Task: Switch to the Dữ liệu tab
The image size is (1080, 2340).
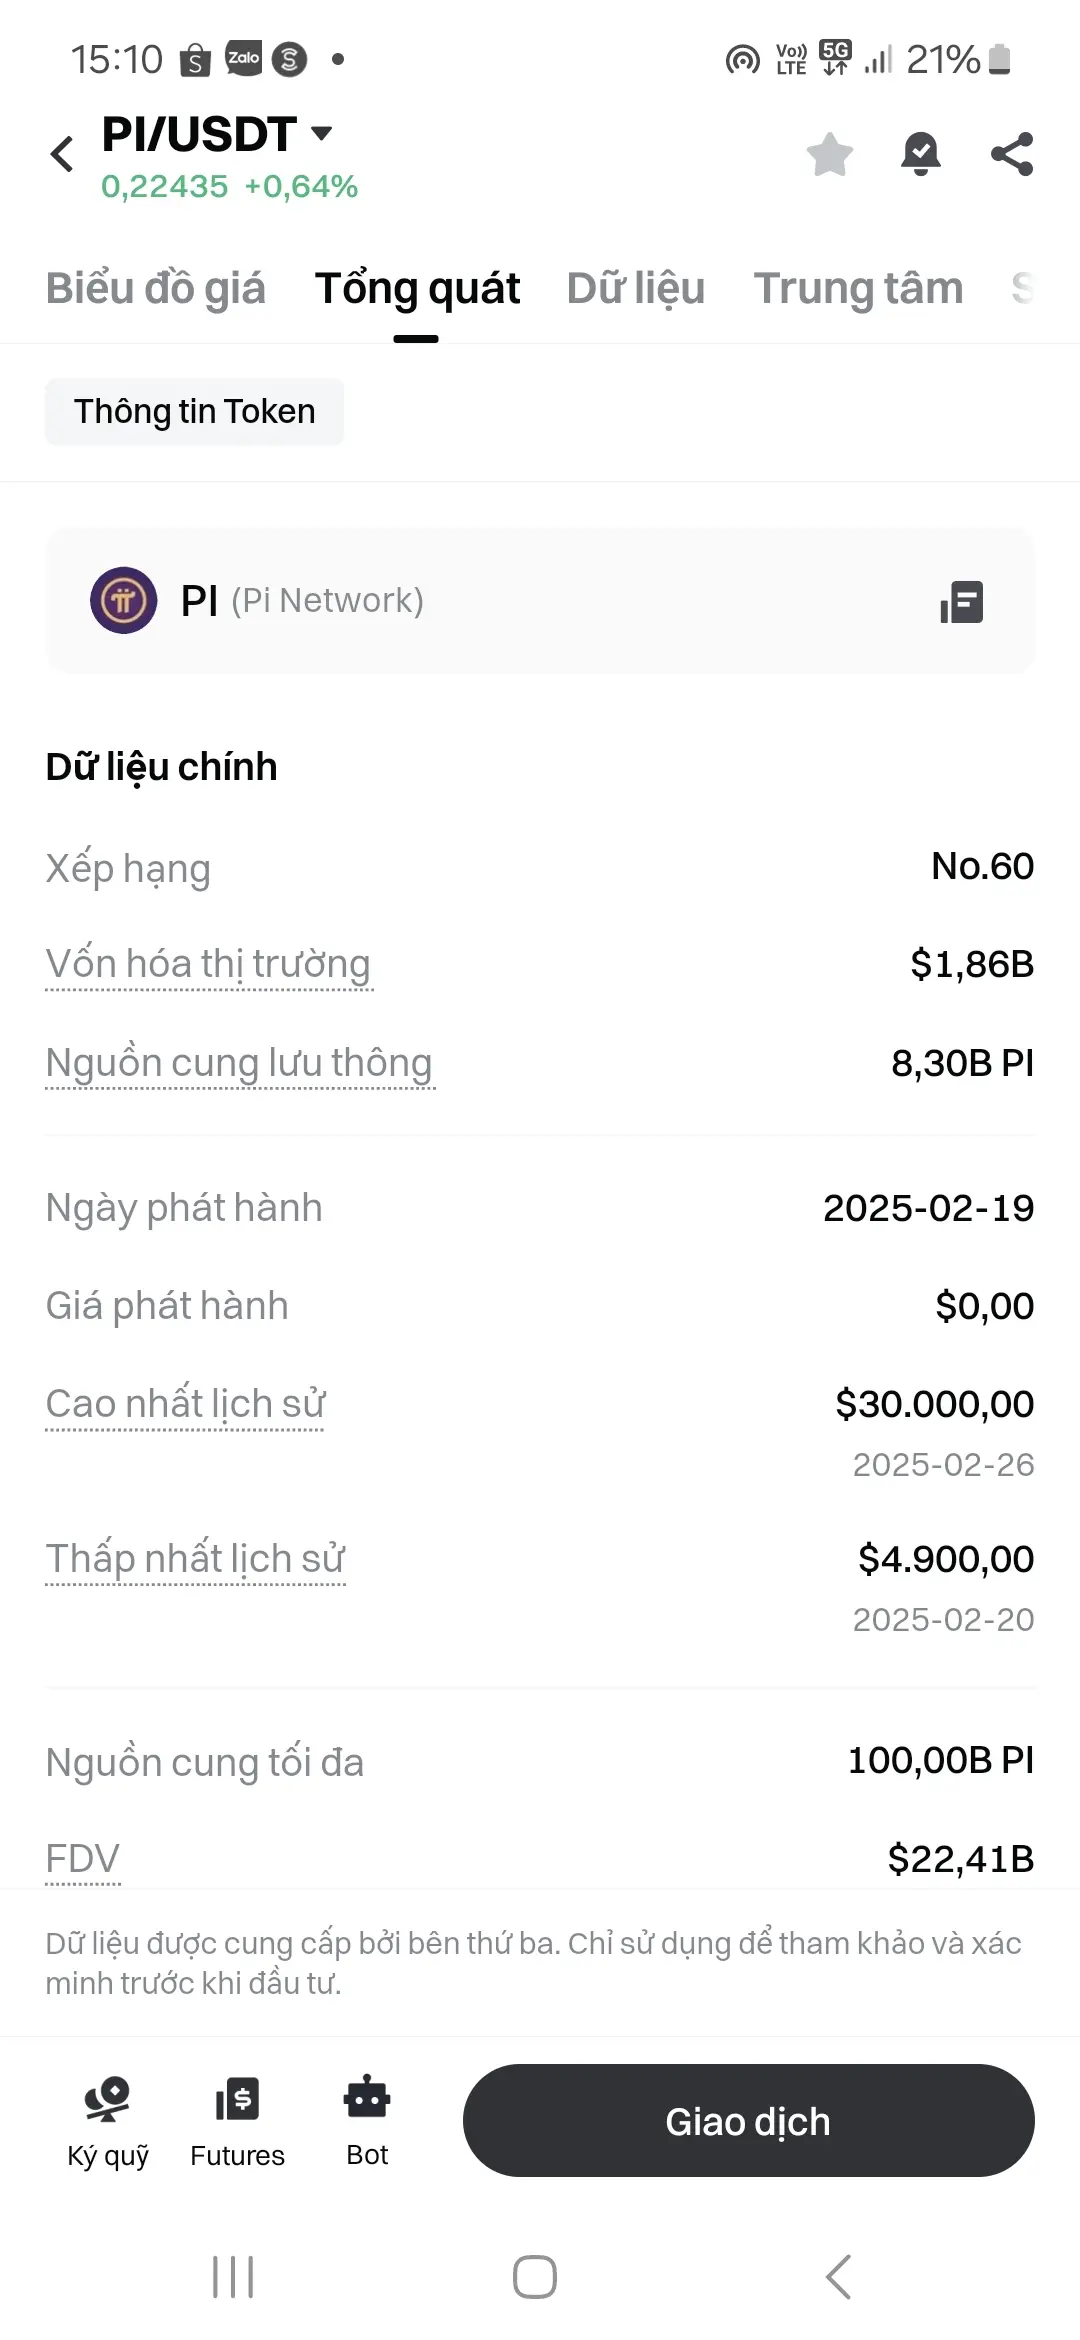Action: [636, 288]
